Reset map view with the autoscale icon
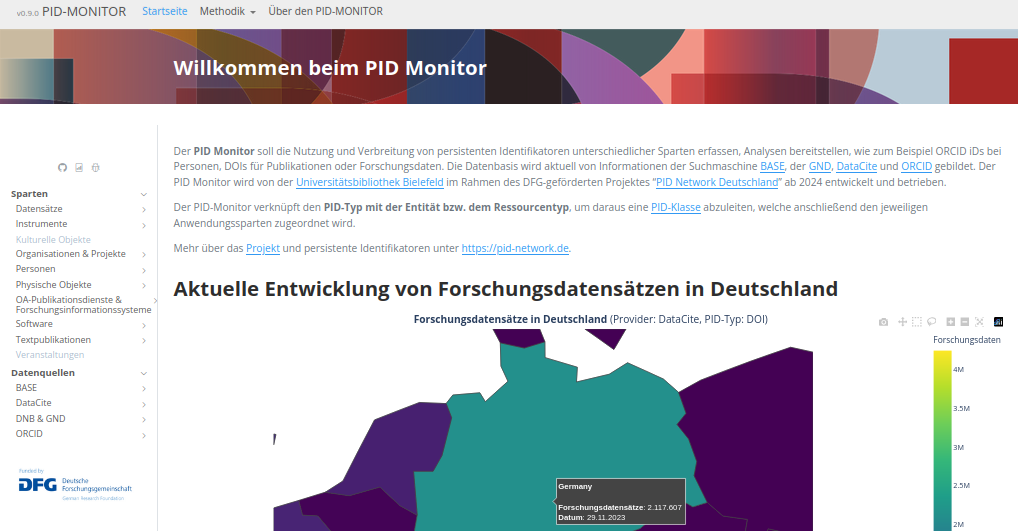Viewport: 1018px width, 531px height. pyautogui.click(x=980, y=322)
